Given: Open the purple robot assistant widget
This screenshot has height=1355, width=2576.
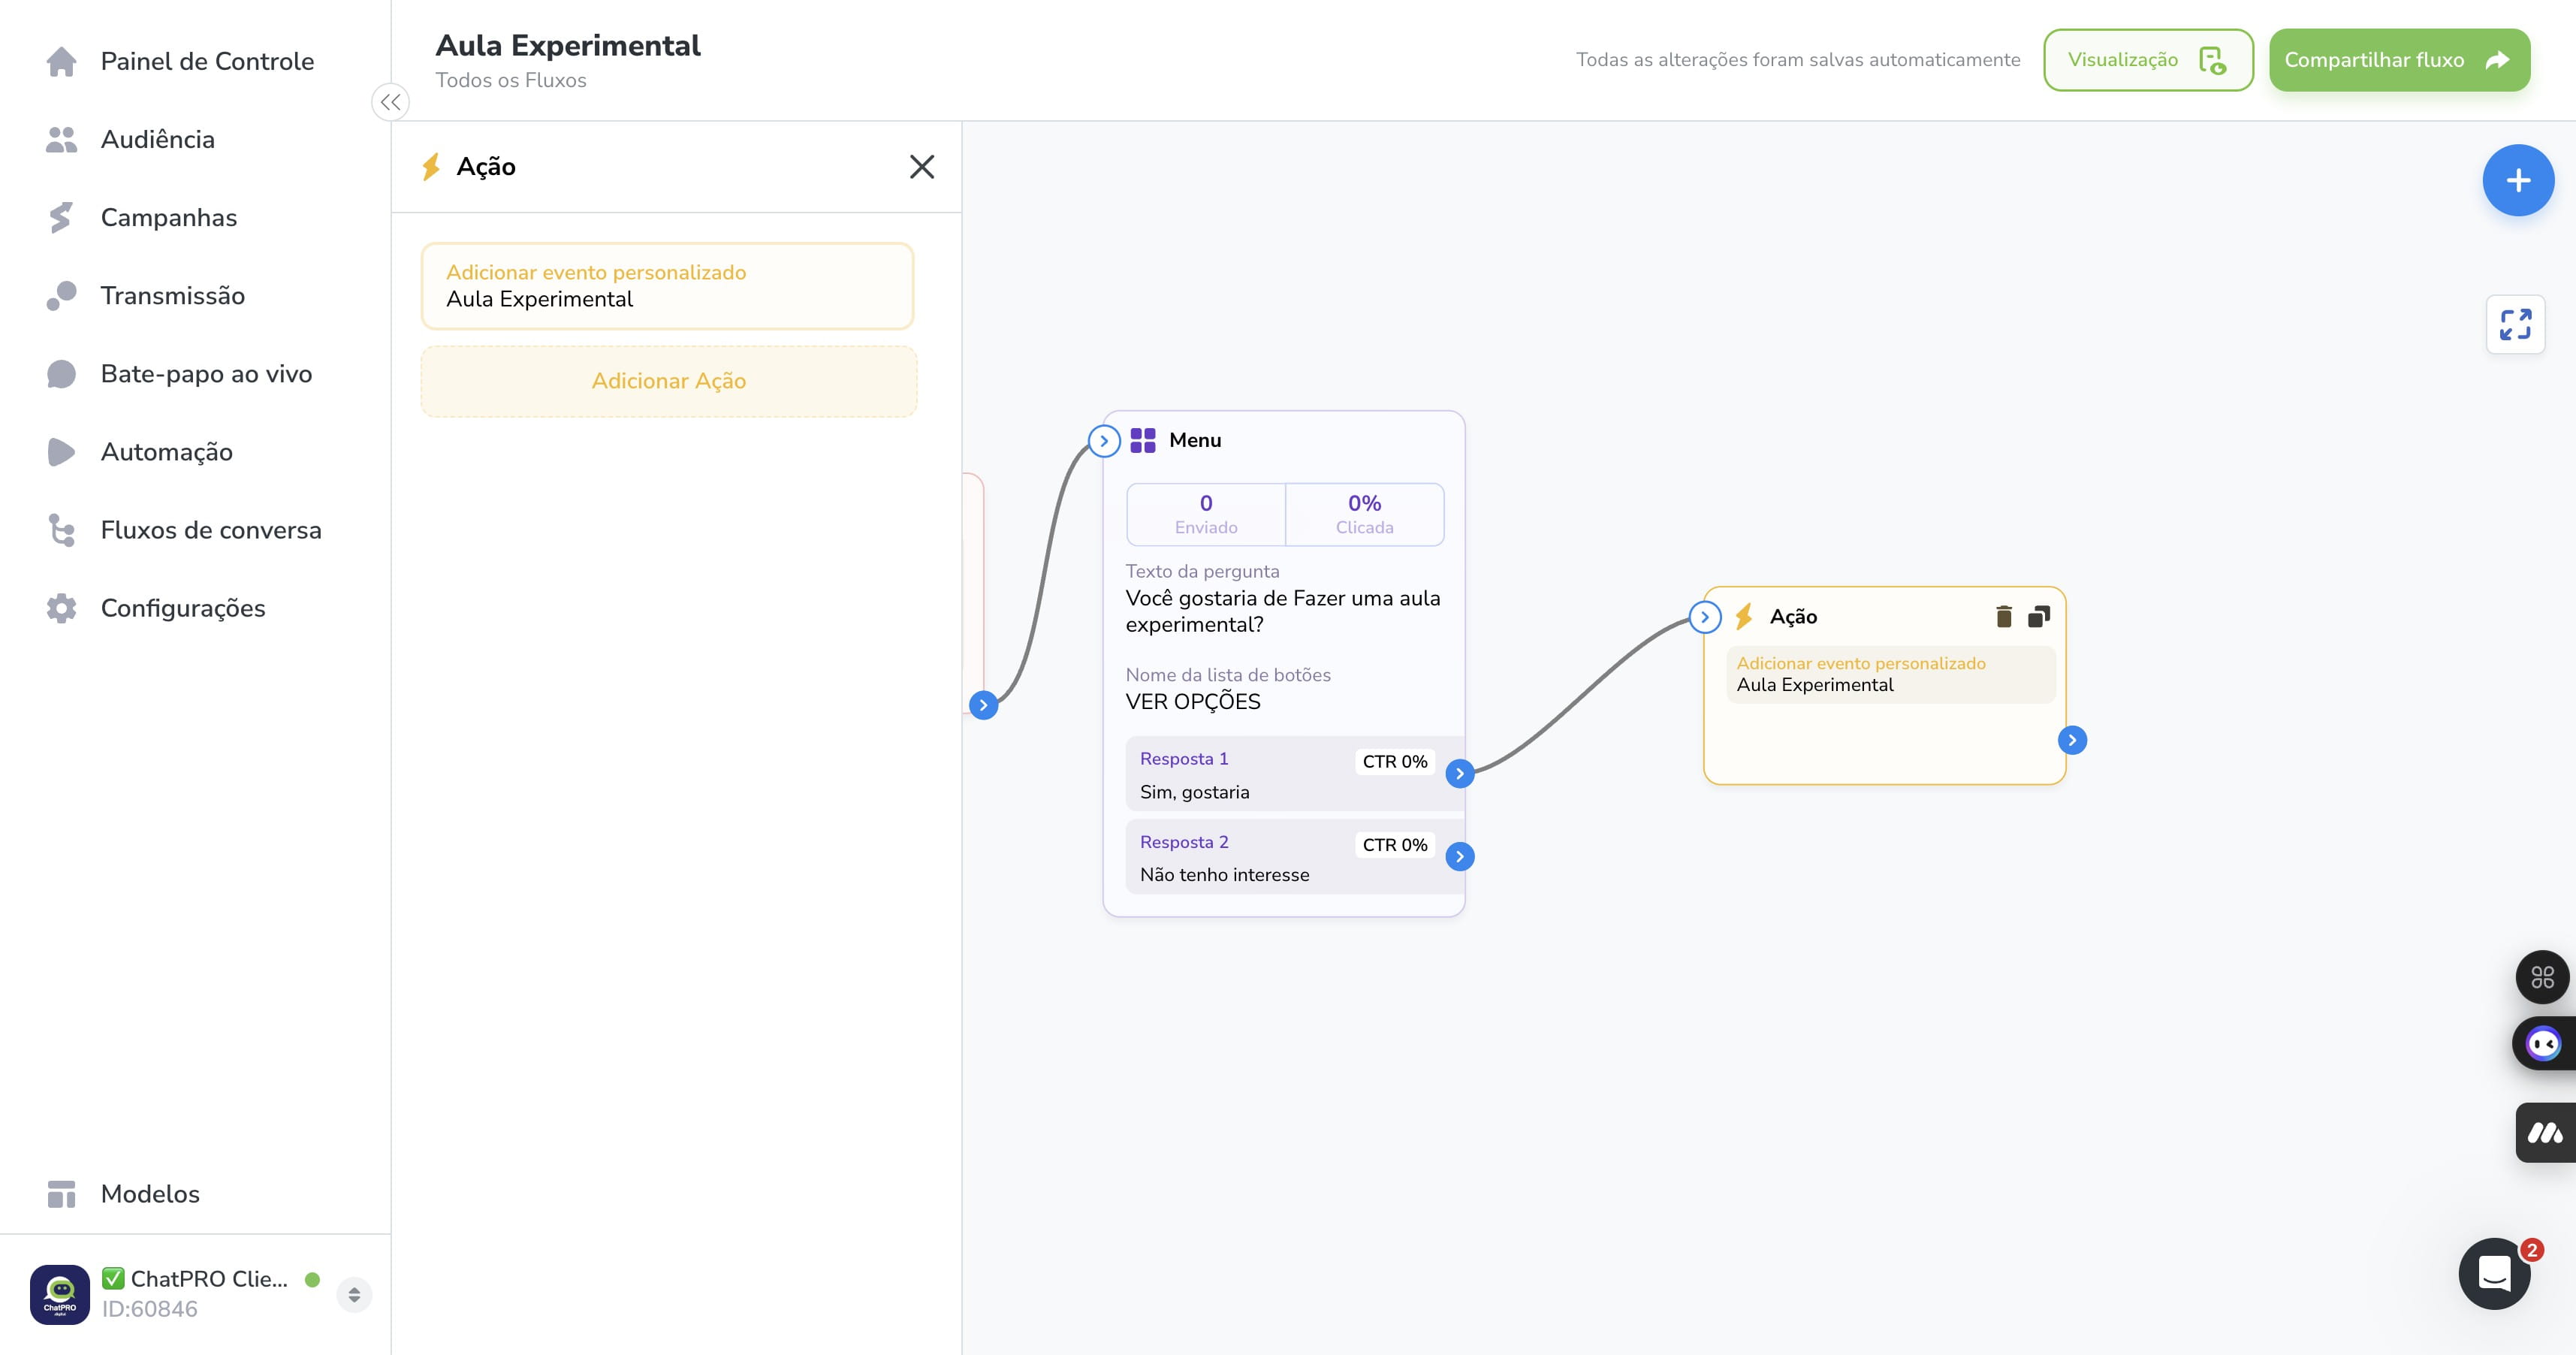Looking at the screenshot, I should [2544, 1044].
